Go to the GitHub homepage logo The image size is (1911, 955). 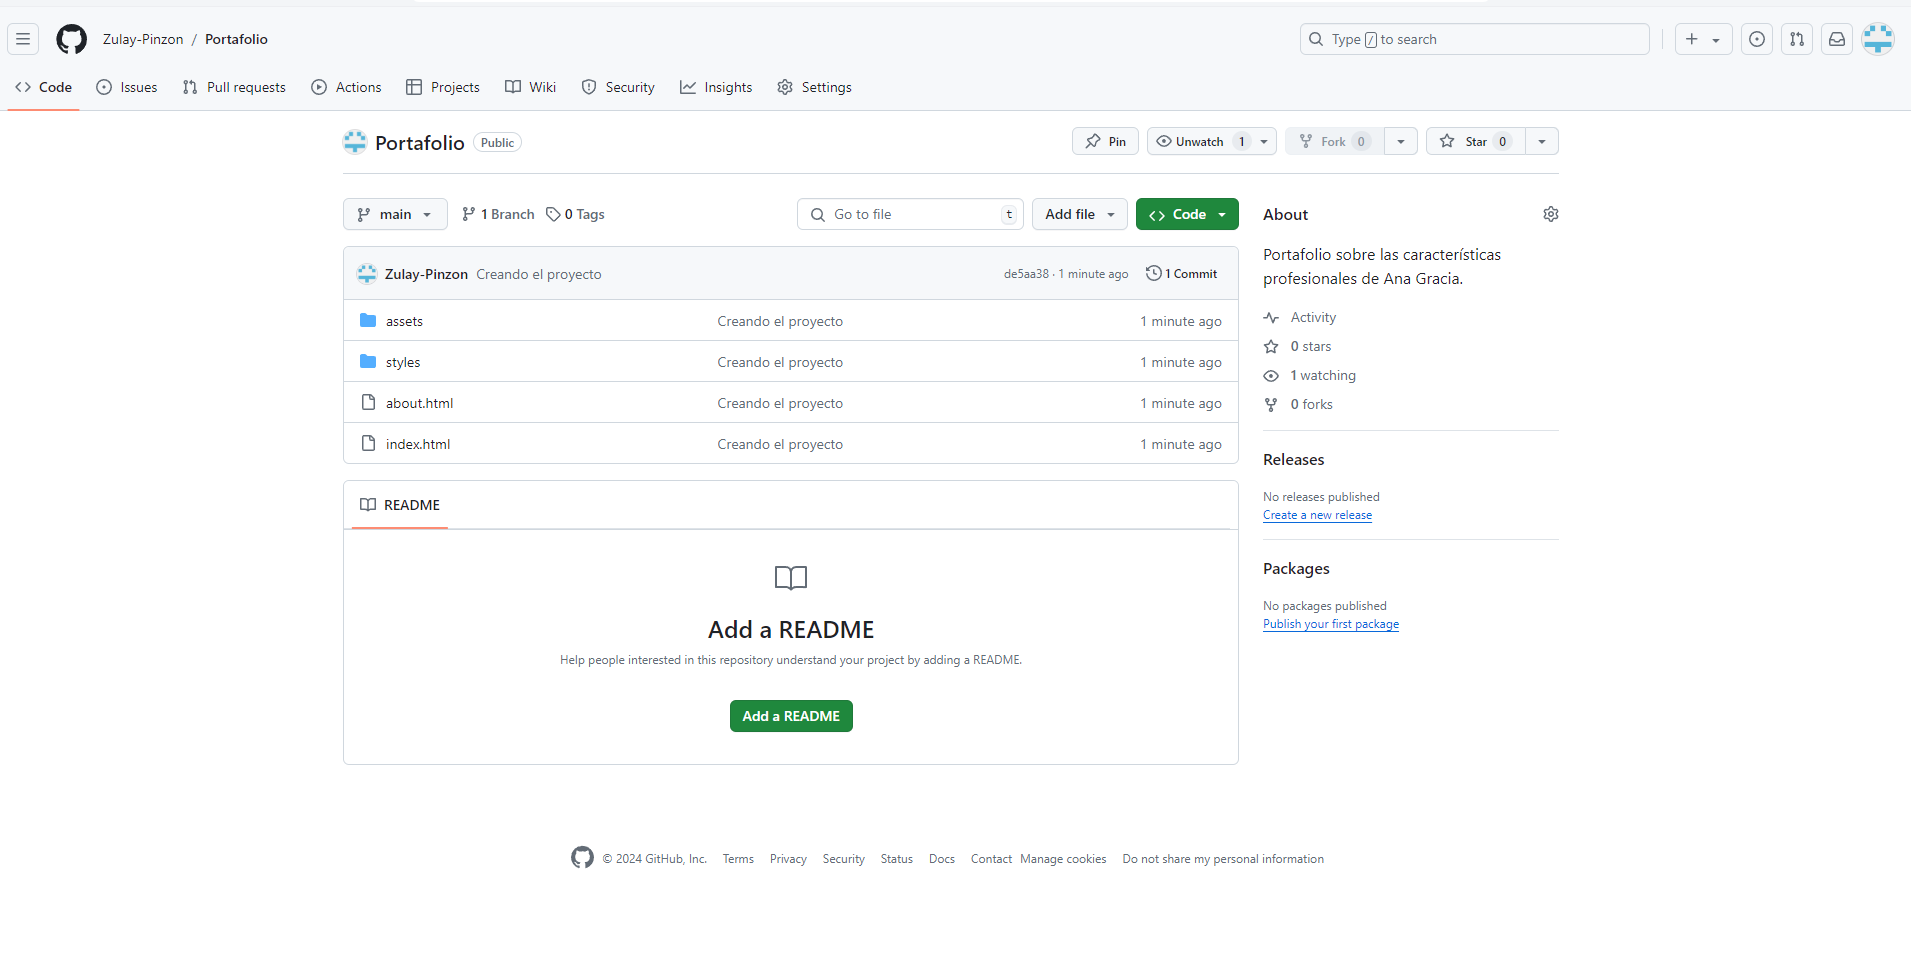click(x=71, y=39)
